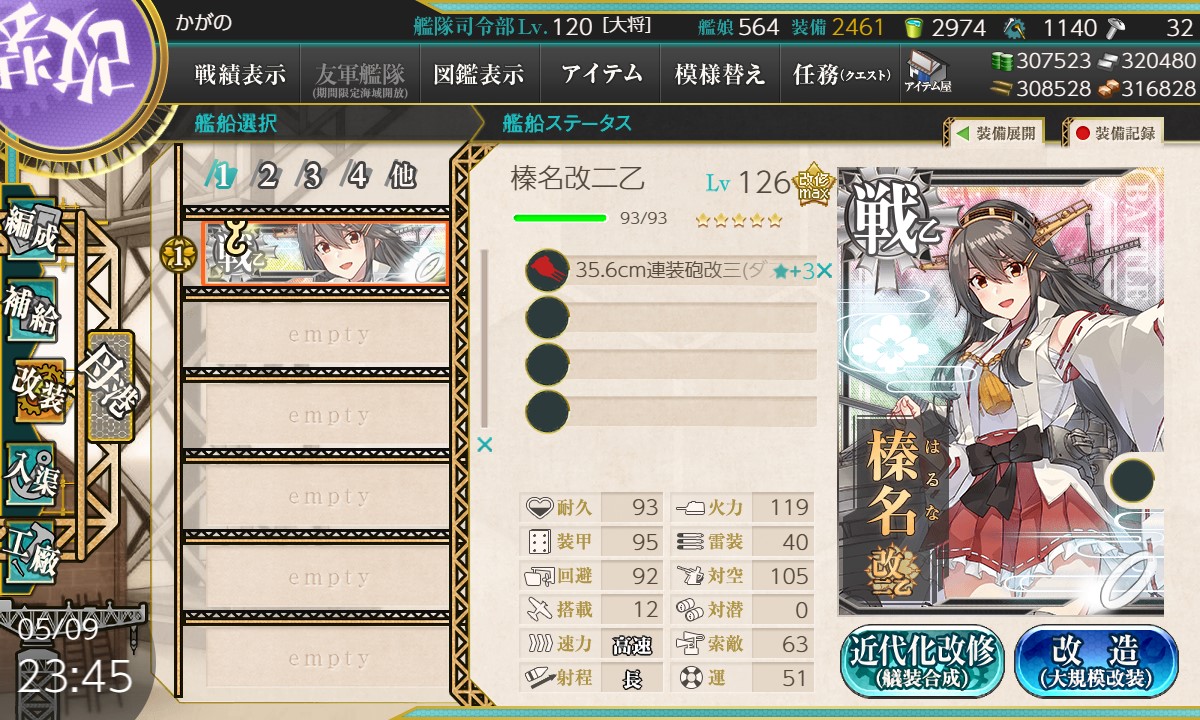This screenshot has height=720, width=1200.
Task: Click the 改造 remodel button
Action: pyautogui.click(x=1096, y=661)
